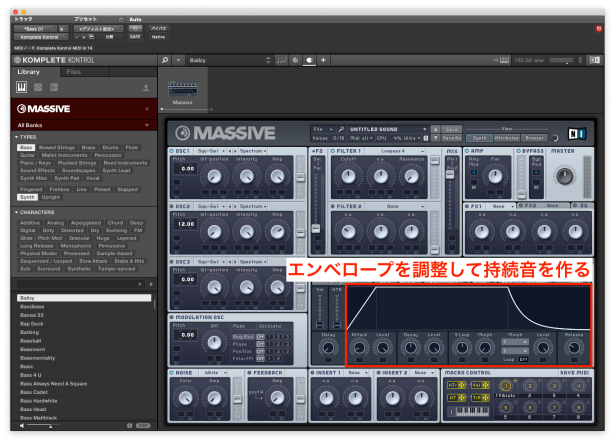Toggle OSC1 power button
The image size is (615, 443).
[x=169, y=150]
